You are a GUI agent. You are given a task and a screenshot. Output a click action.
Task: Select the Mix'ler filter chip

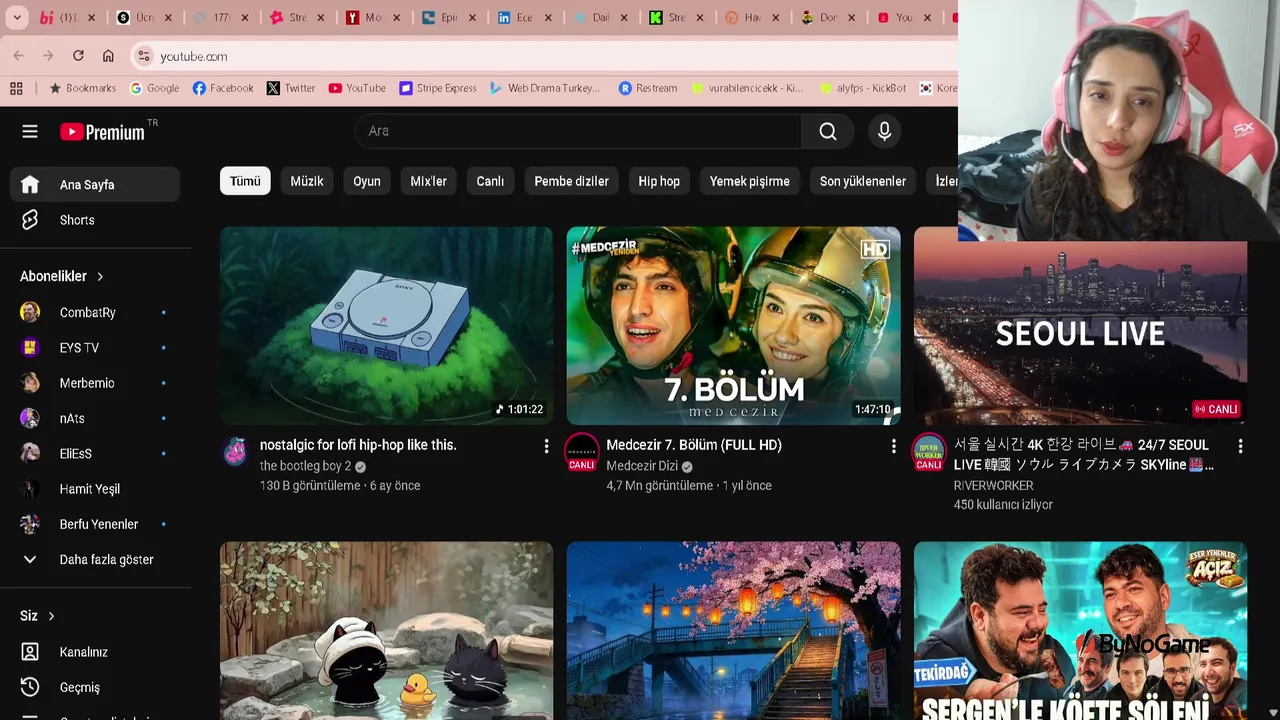click(428, 181)
